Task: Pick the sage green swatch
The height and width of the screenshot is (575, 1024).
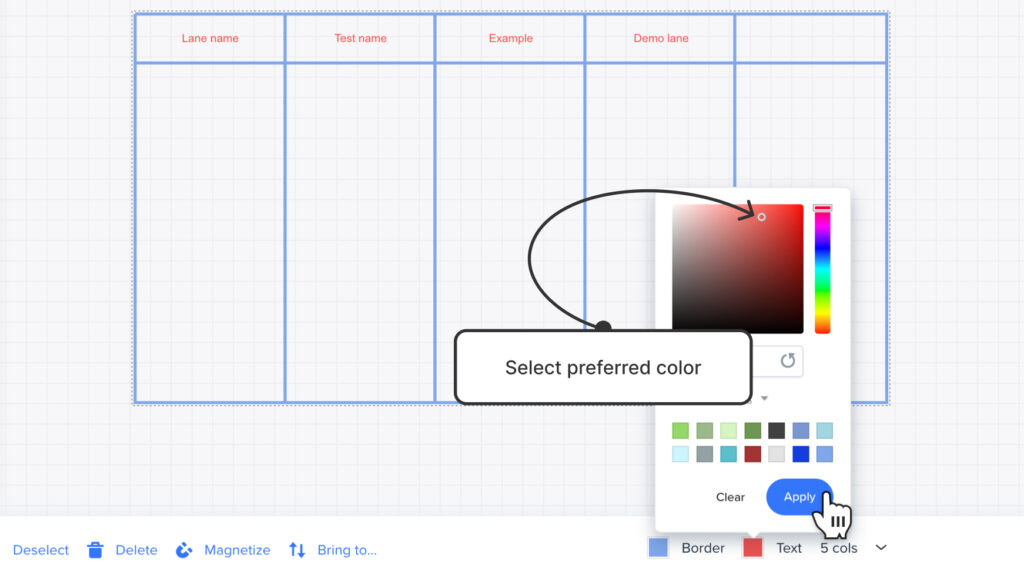Action: [705, 431]
